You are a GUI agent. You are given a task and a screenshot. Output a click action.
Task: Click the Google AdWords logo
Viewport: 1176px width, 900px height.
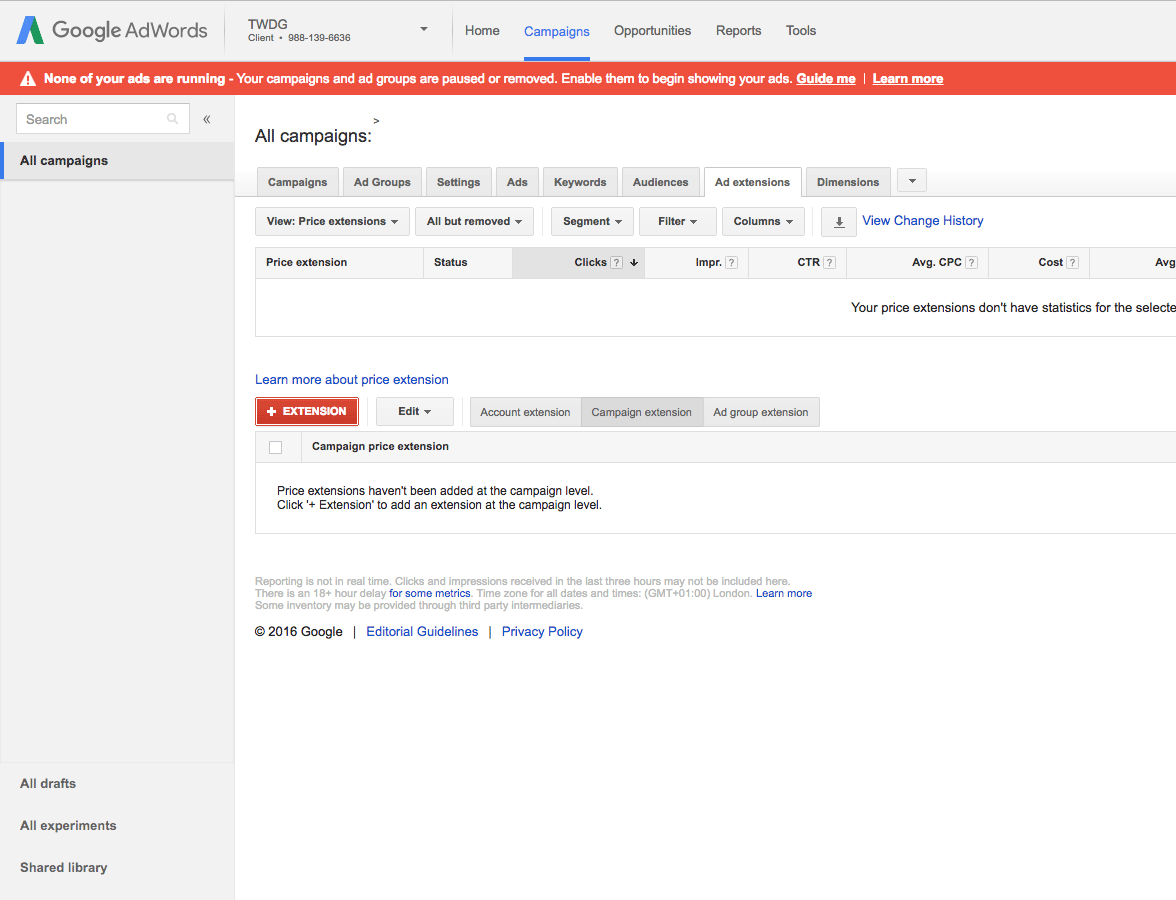coord(112,30)
